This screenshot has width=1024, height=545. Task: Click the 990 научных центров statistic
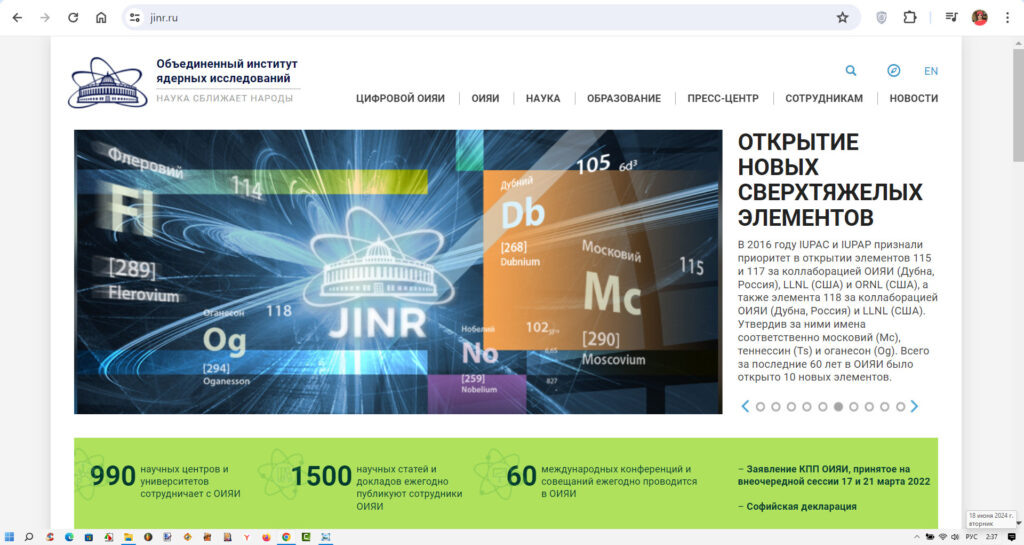tap(165, 481)
